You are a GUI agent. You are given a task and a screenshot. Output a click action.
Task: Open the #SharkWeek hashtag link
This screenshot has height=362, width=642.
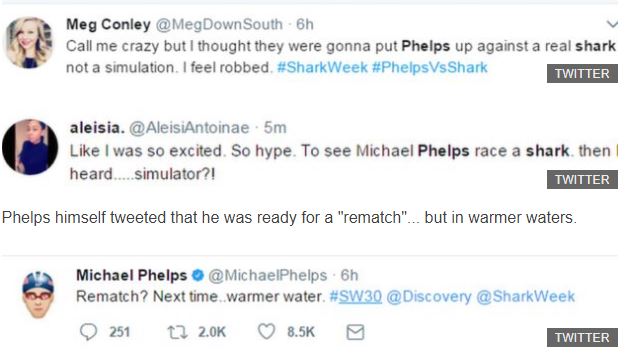tap(322, 67)
